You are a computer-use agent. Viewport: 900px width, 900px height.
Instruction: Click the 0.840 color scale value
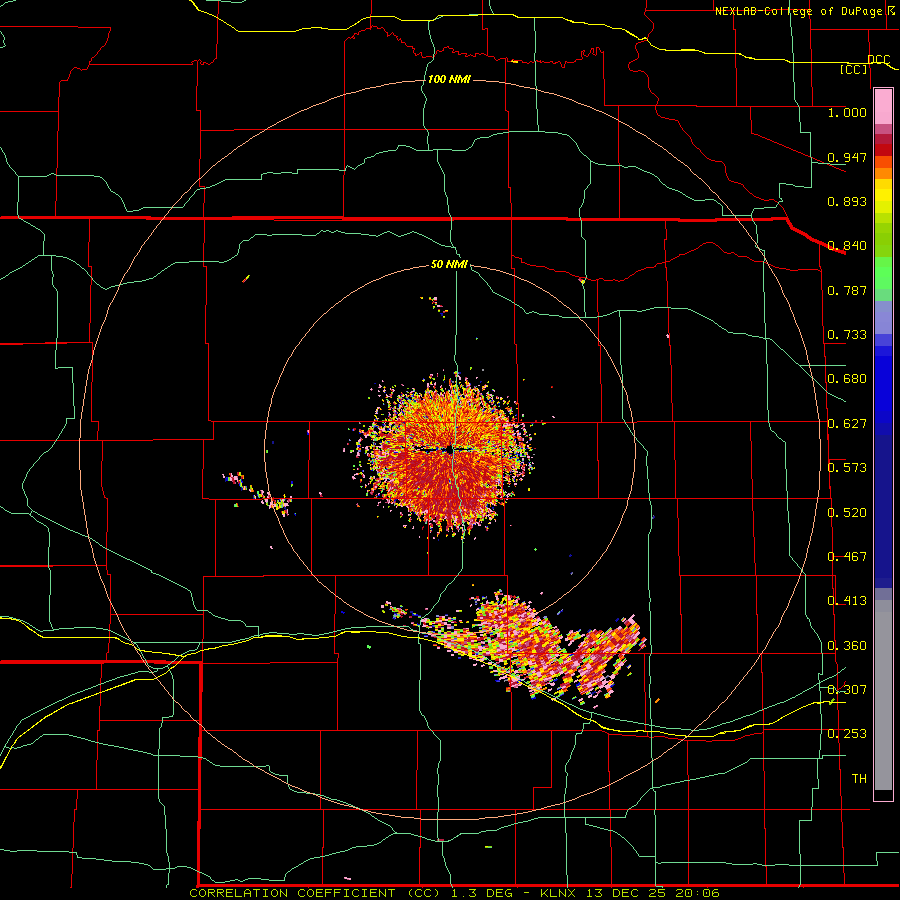click(x=847, y=246)
